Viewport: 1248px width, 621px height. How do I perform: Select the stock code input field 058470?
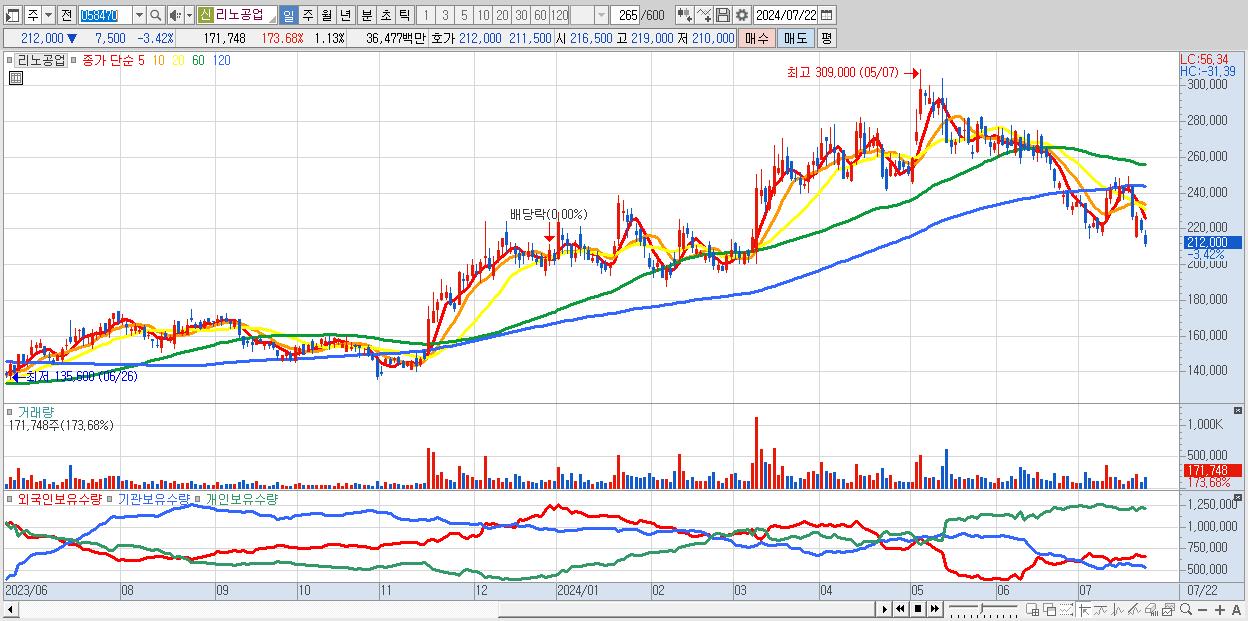pos(106,15)
